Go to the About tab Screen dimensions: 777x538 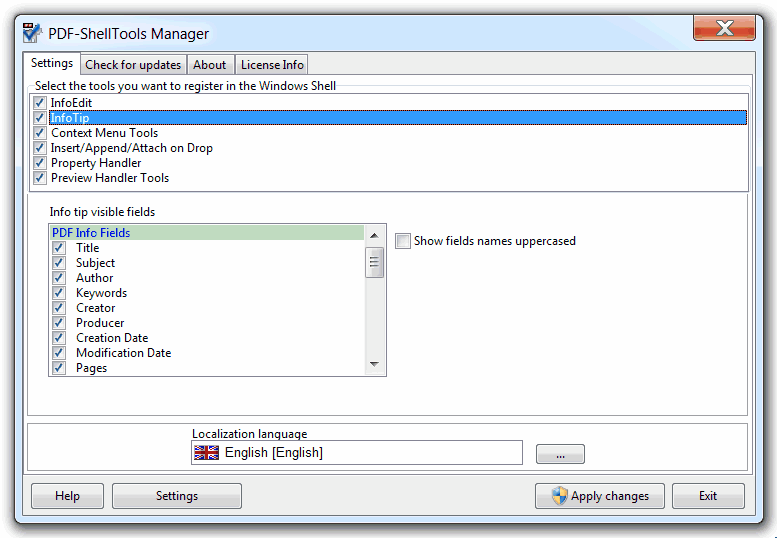(210, 65)
